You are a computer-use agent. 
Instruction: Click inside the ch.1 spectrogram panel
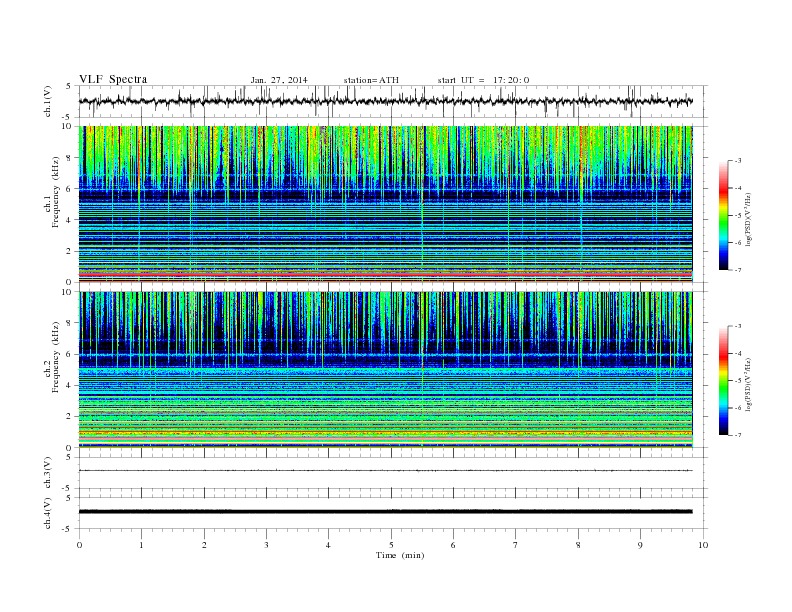click(385, 204)
